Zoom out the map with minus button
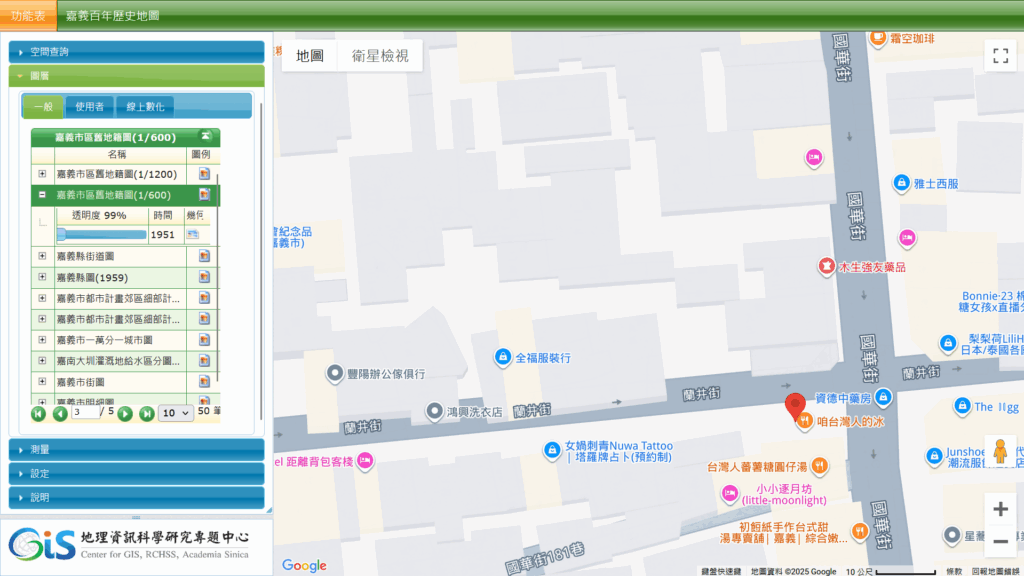Viewport: 1024px width, 576px height. pyautogui.click(x=1000, y=542)
